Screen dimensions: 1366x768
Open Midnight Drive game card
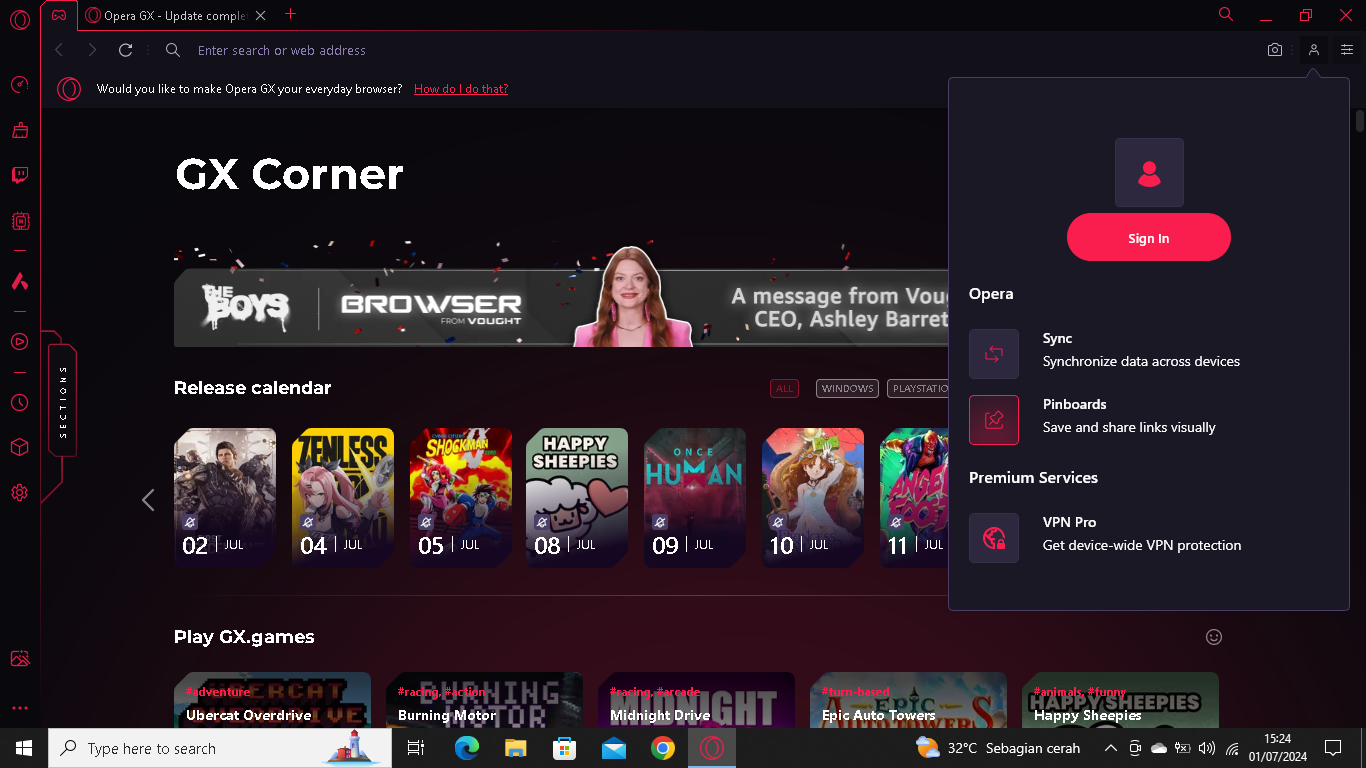click(696, 700)
